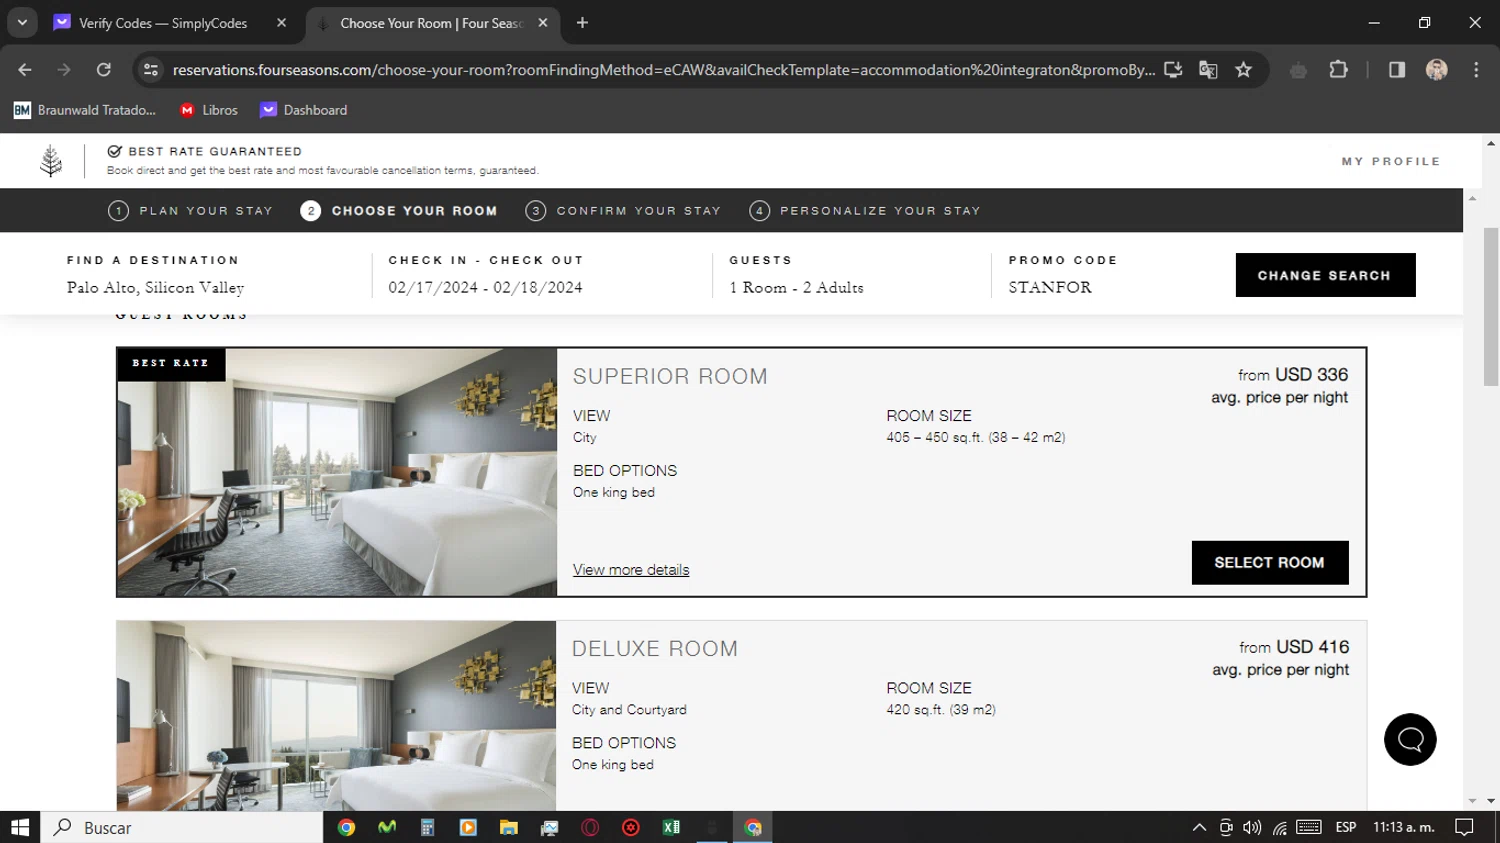View more details of Superior Room
This screenshot has height=843, width=1500.
[x=631, y=570]
